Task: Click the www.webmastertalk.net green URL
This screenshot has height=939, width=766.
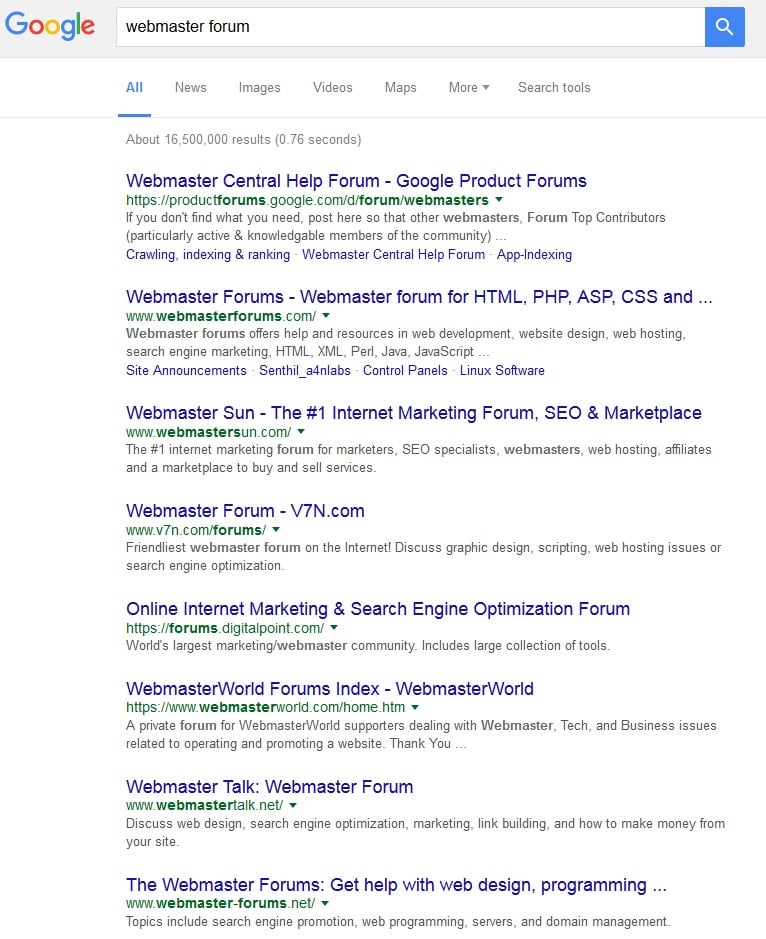Action: tap(204, 805)
